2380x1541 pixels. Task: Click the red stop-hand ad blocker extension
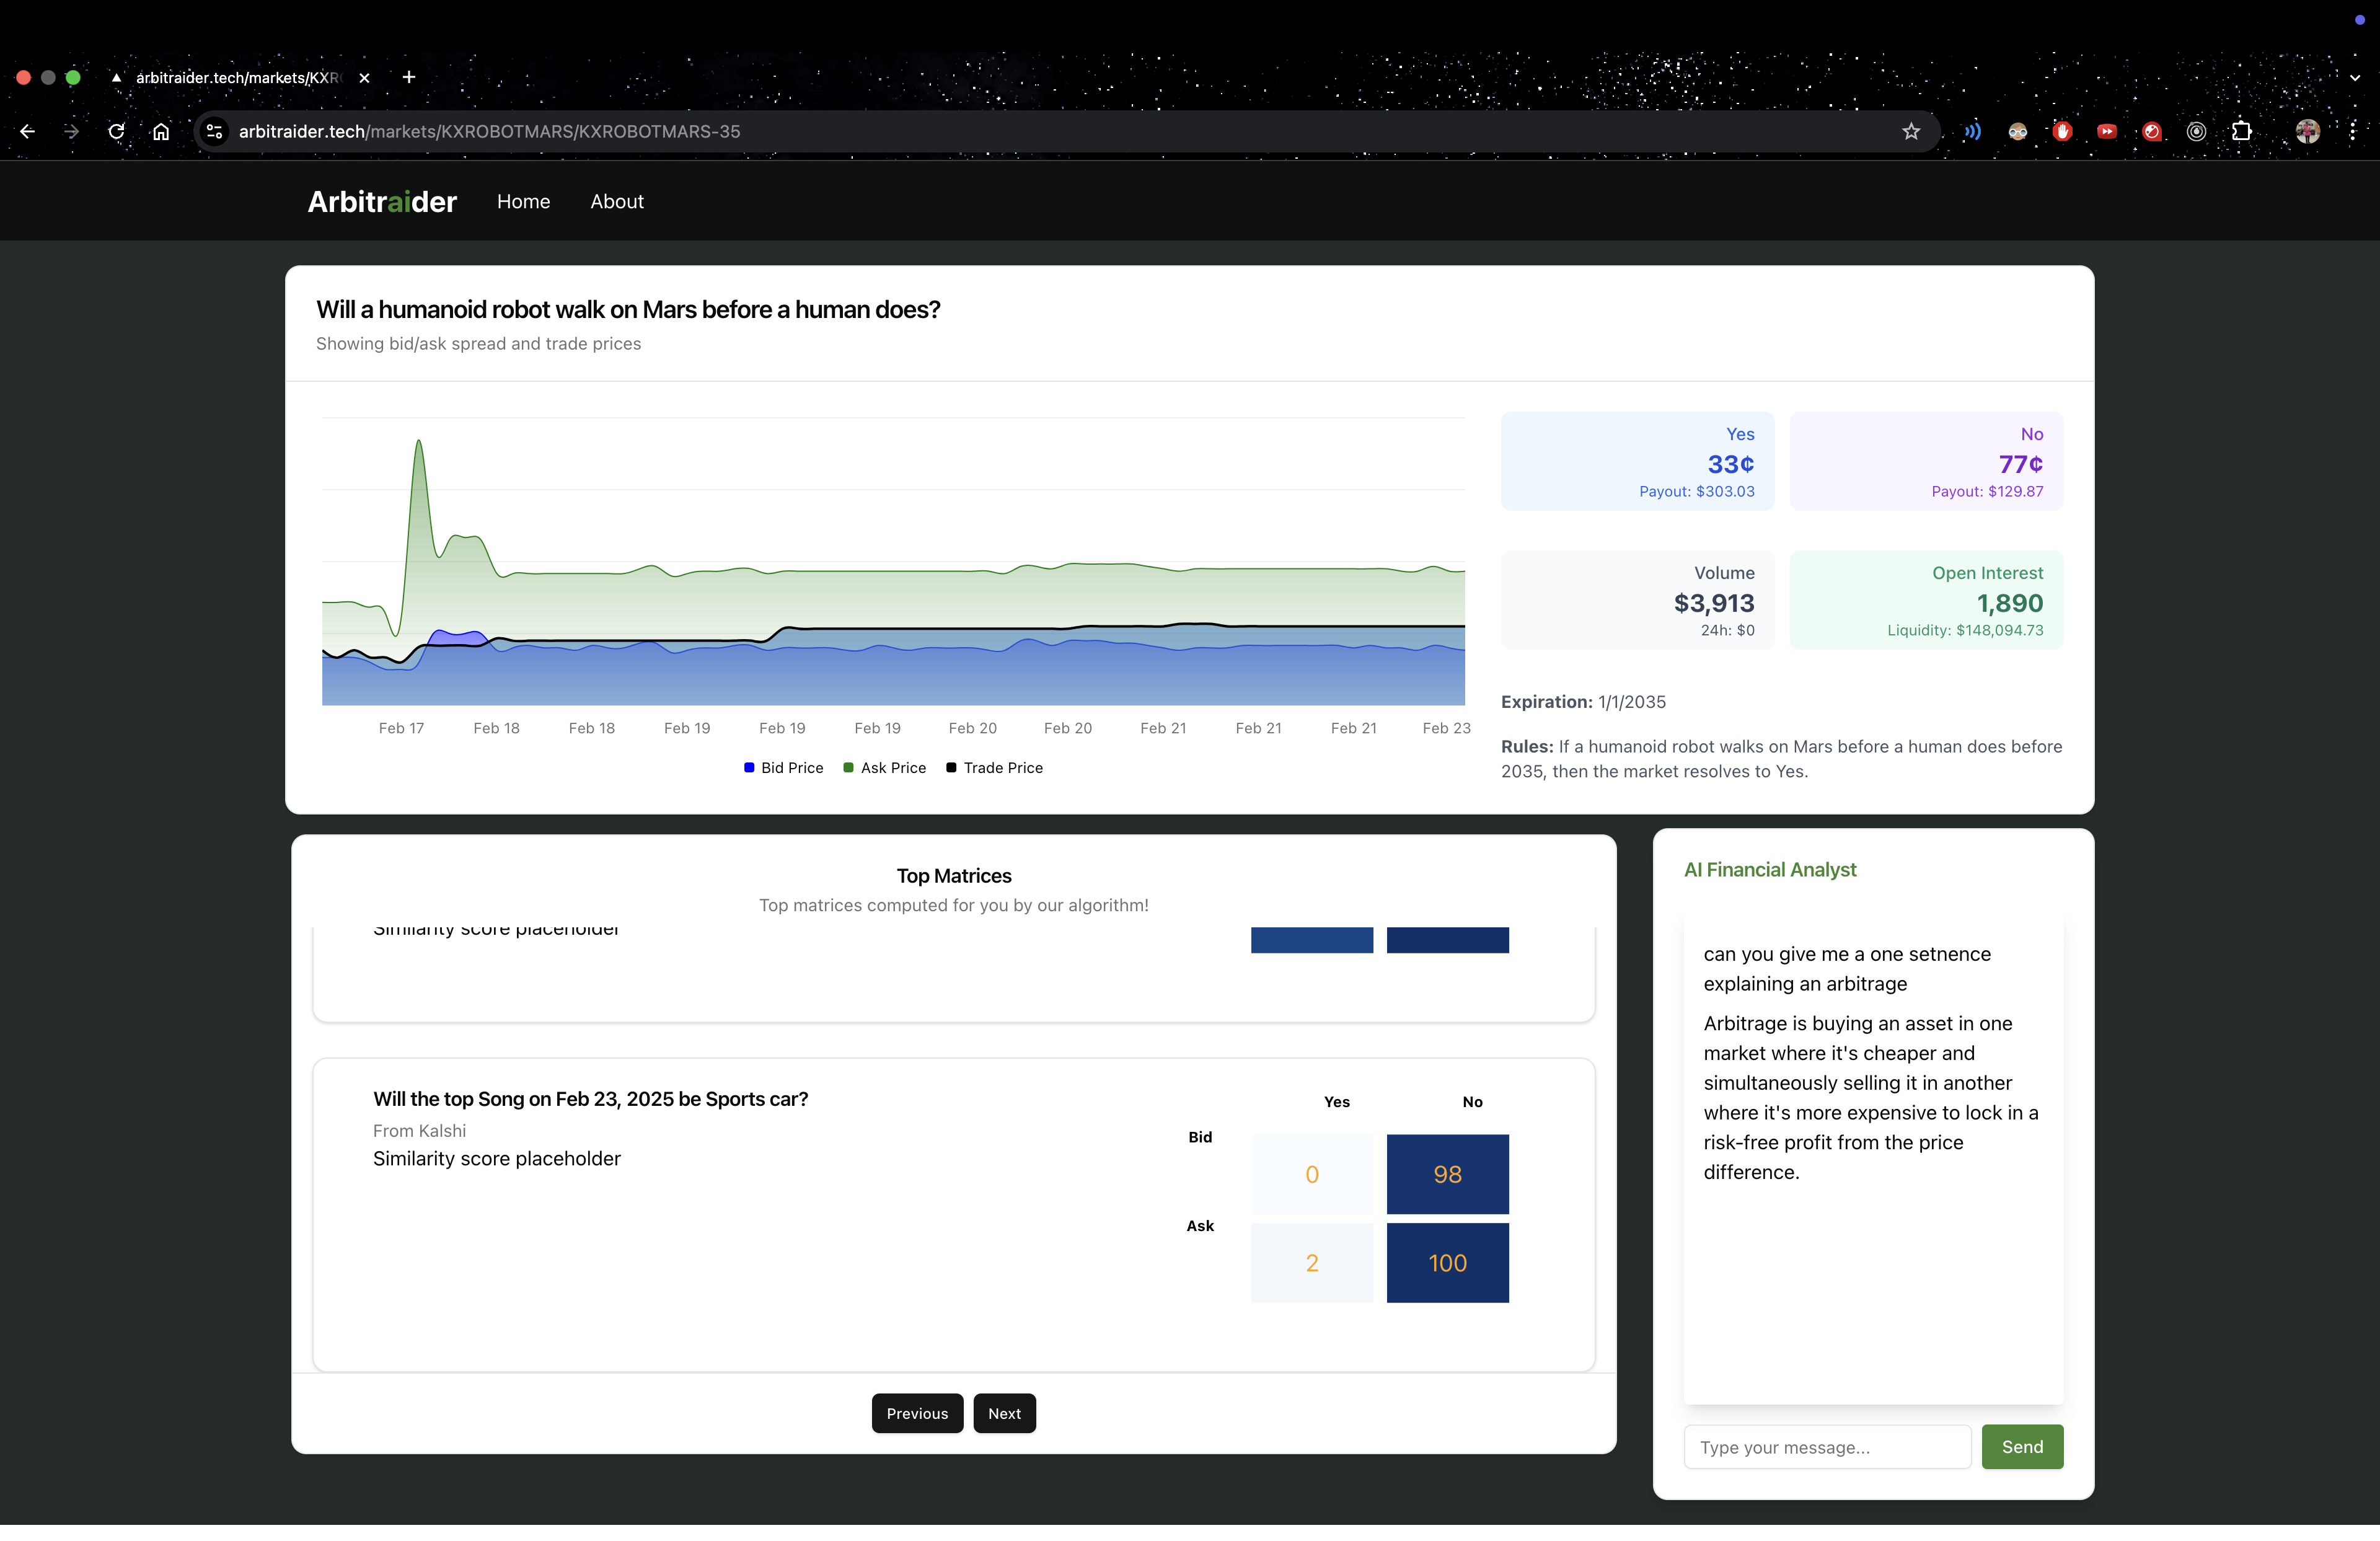tap(2062, 131)
